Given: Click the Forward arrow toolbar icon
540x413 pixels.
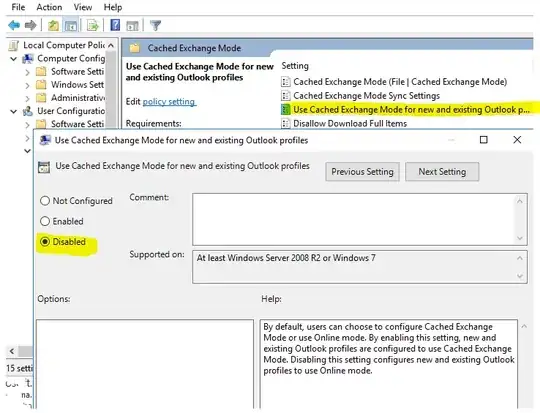Looking at the screenshot, I should tap(31, 25).
